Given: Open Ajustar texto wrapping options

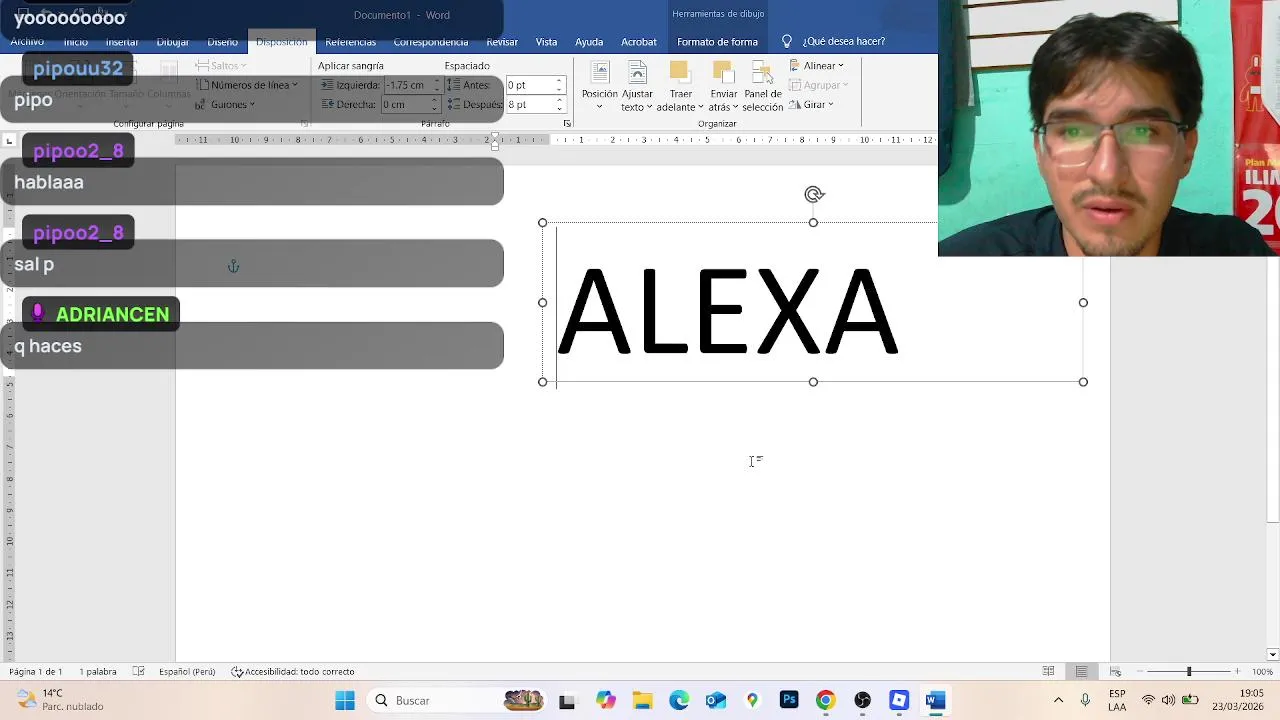Looking at the screenshot, I should point(637,86).
